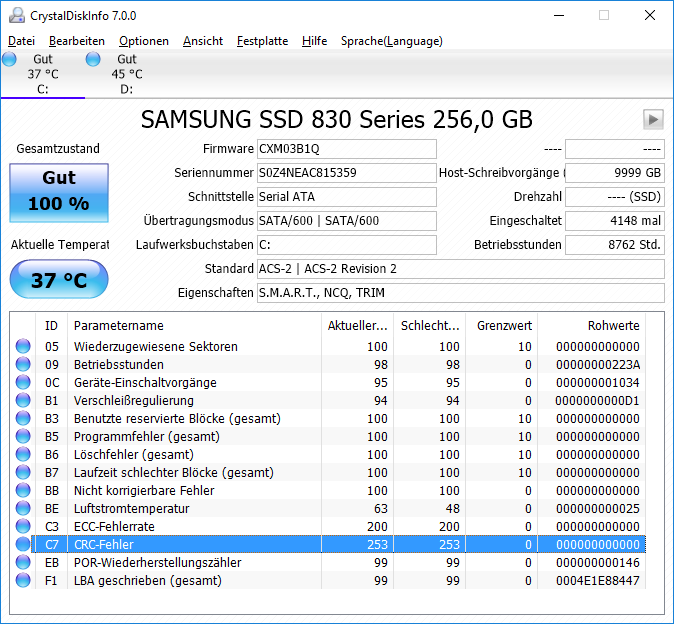Click status orb for ECC-Fehlerrate row
The image size is (674, 624).
[23, 526]
